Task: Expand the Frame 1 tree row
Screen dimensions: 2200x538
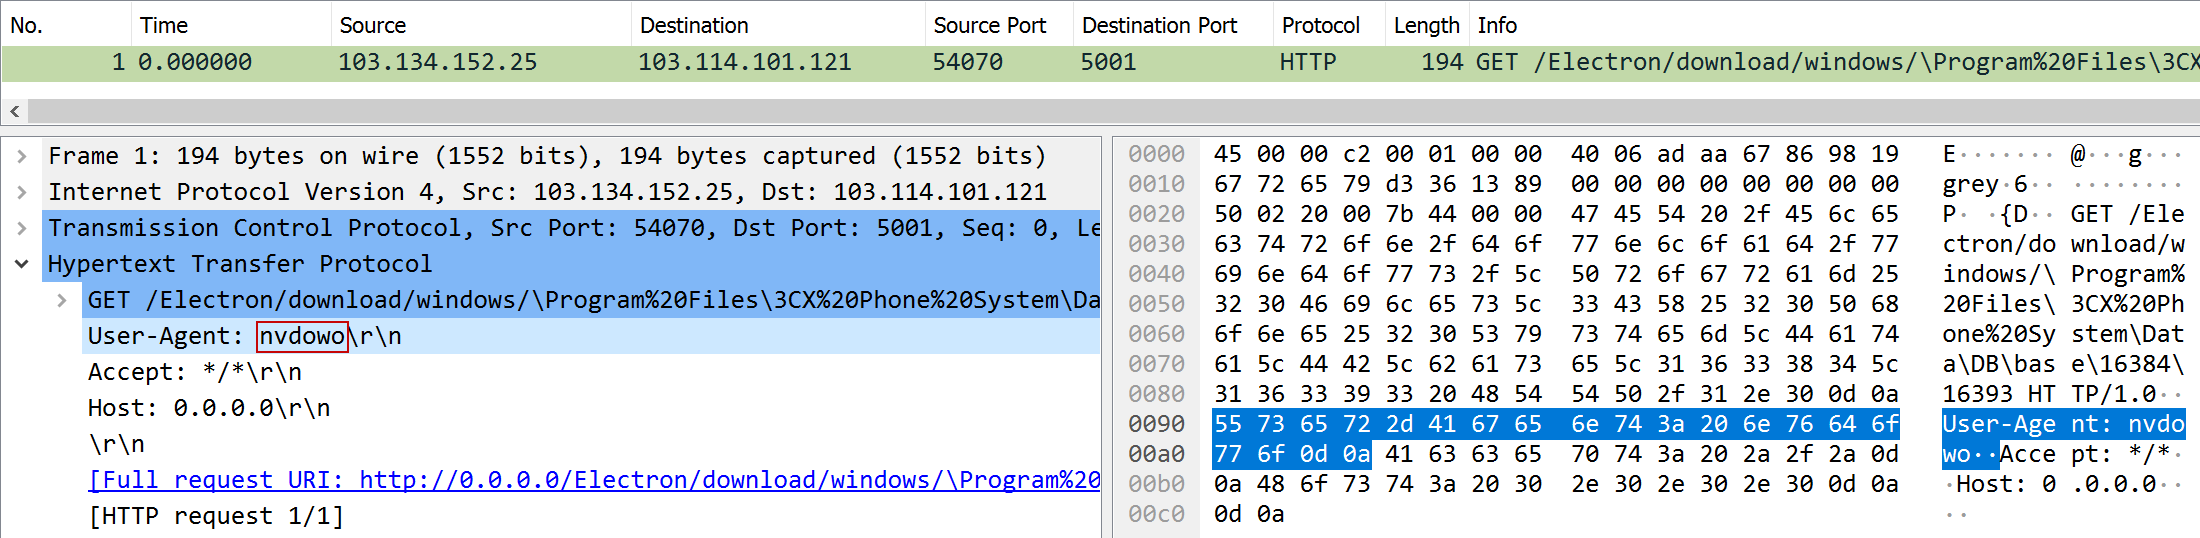Action: [x=22, y=156]
